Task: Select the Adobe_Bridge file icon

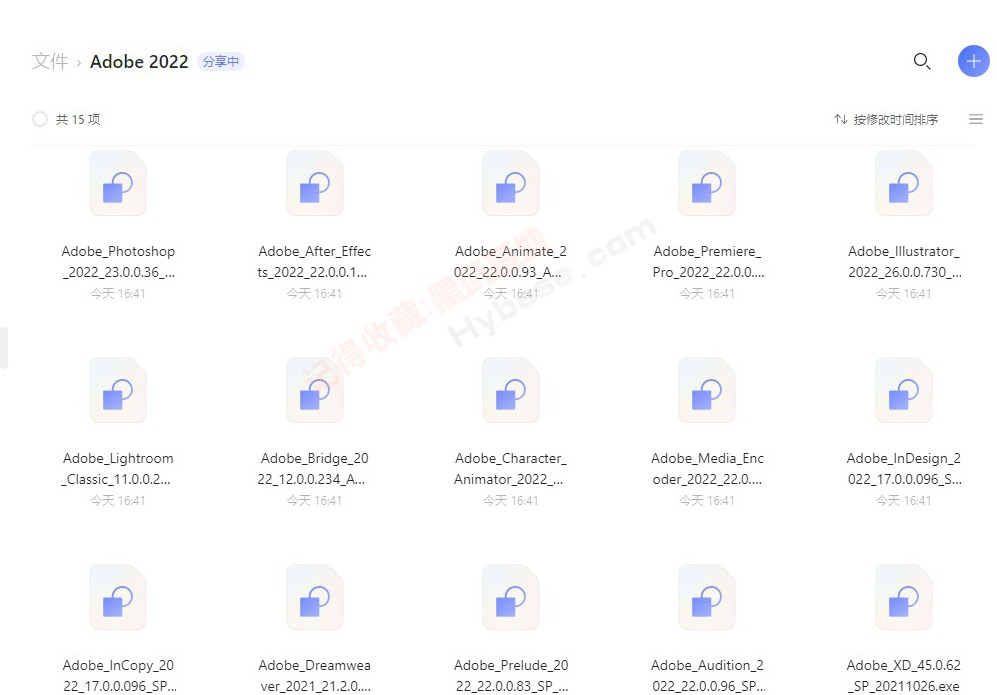Action: [314, 390]
